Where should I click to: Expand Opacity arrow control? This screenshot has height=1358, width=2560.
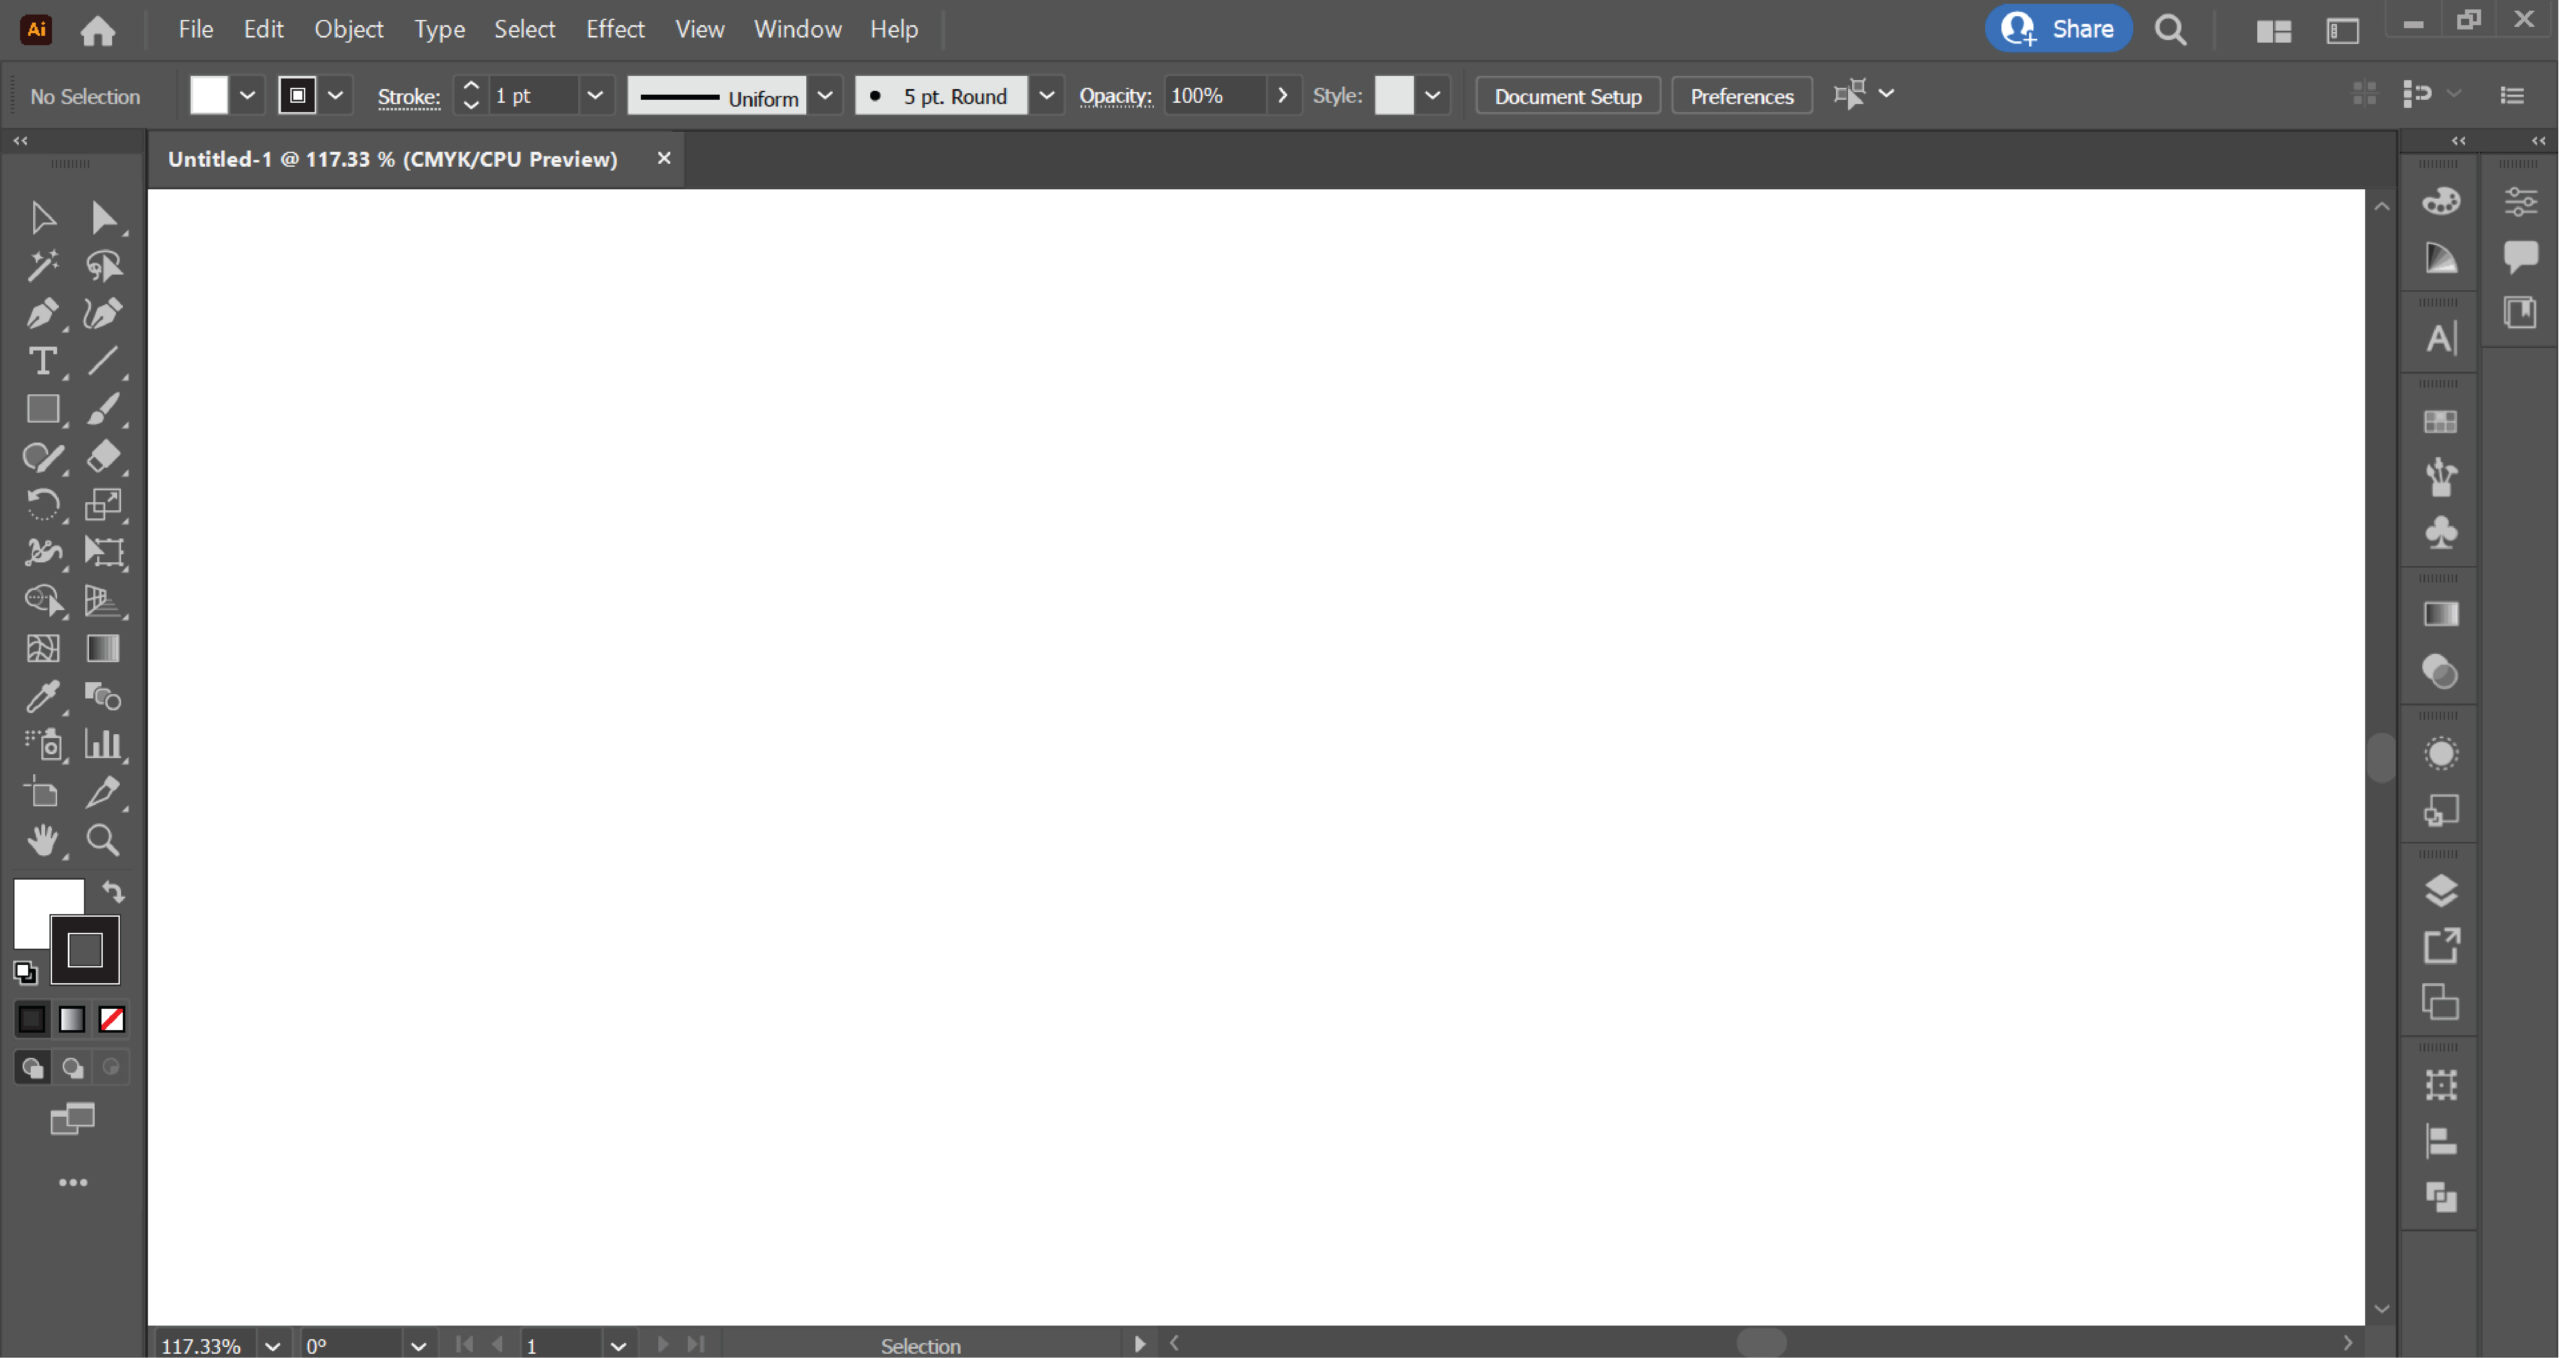pyautogui.click(x=1283, y=96)
